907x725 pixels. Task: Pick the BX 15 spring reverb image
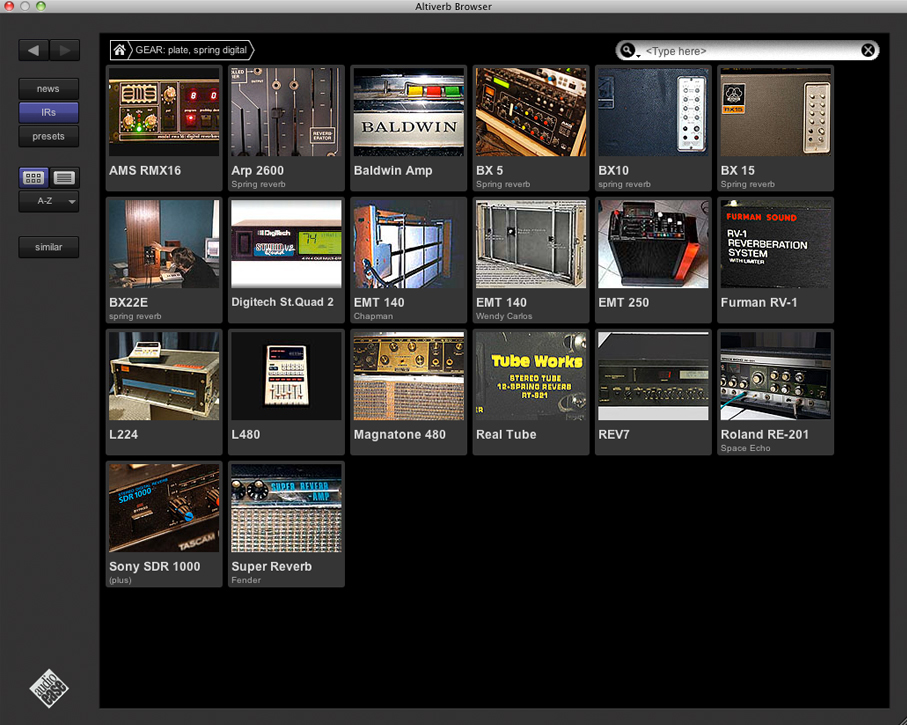coord(776,112)
